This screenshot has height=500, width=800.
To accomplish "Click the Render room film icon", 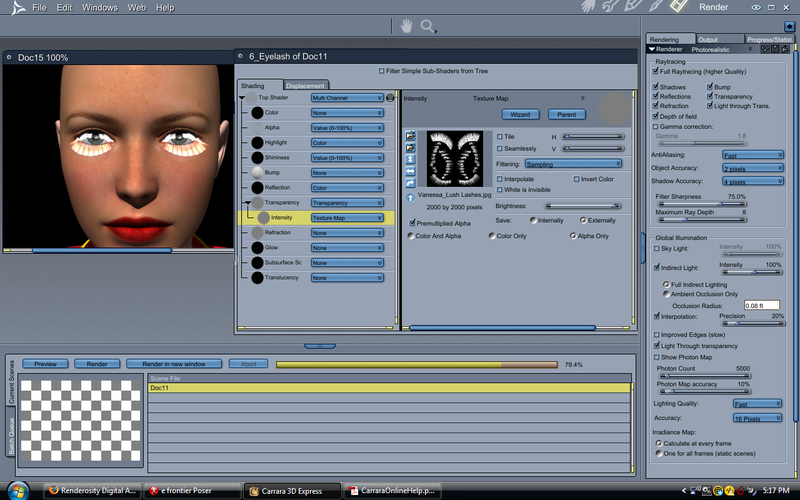I will tap(677, 7).
